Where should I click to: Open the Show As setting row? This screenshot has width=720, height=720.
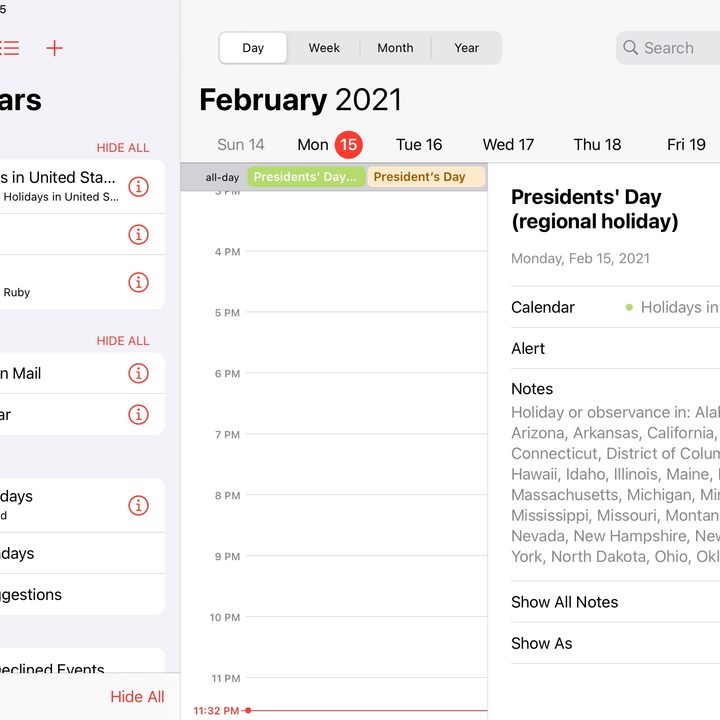615,643
